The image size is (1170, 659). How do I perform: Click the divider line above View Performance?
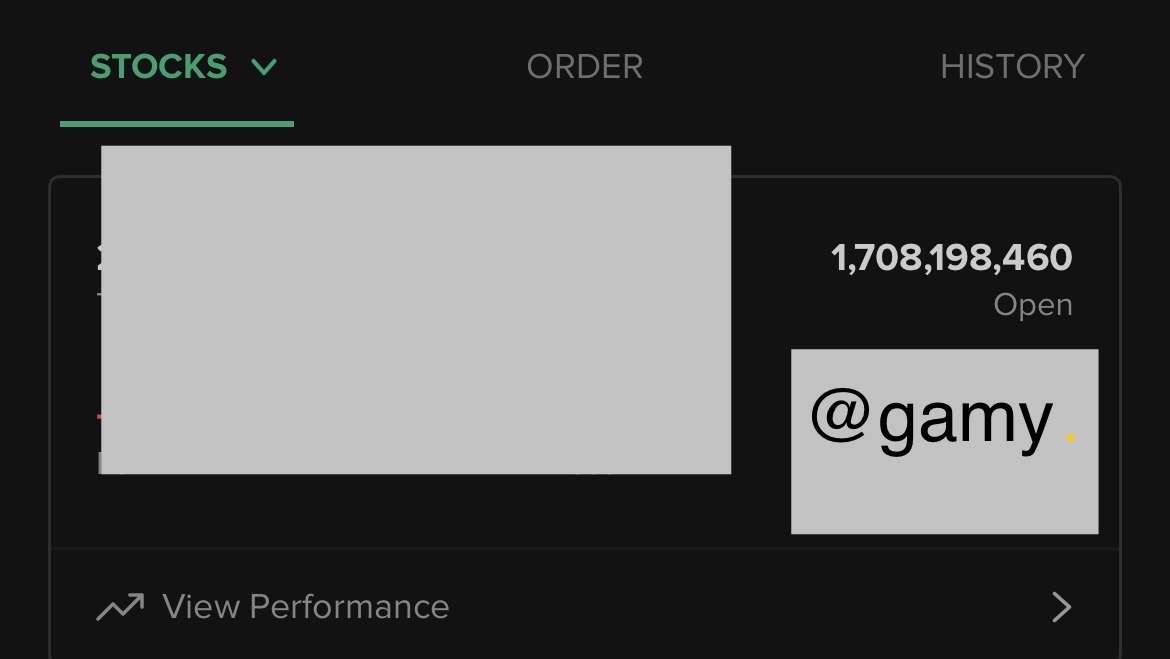585,549
